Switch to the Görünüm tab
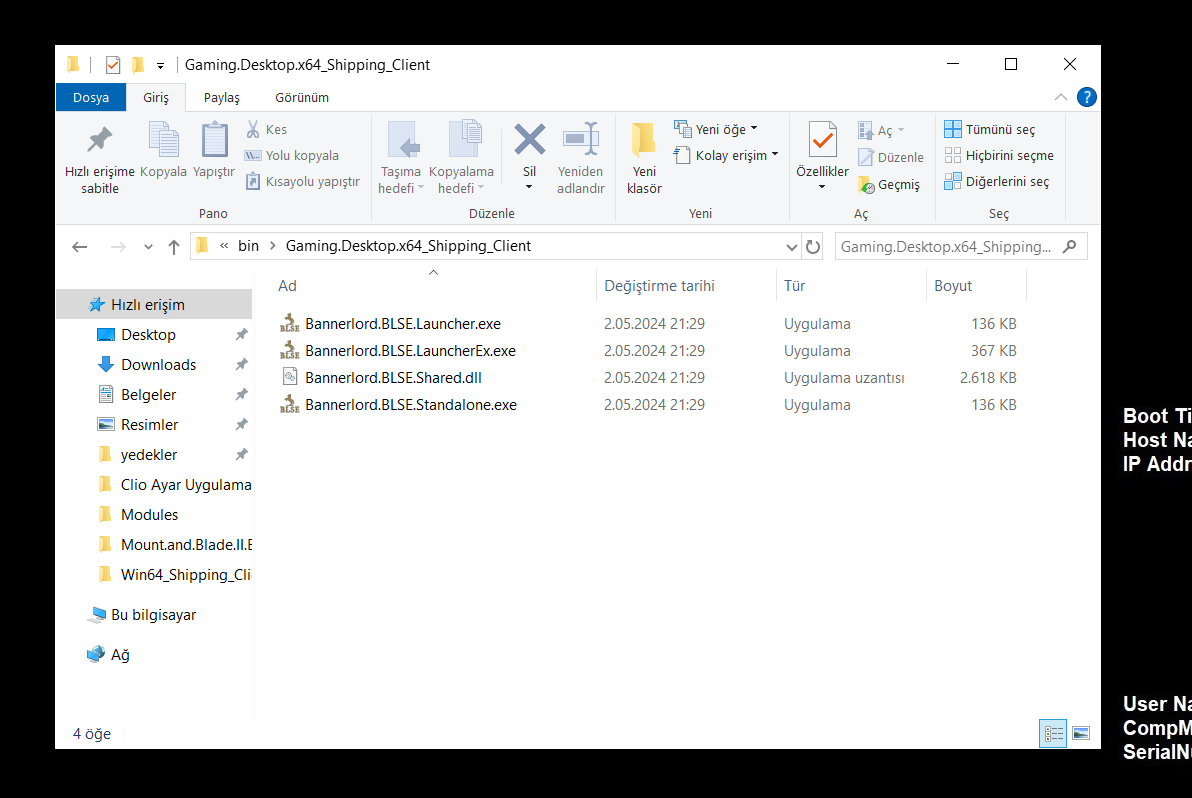Image resolution: width=1192 pixels, height=798 pixels. [302, 97]
